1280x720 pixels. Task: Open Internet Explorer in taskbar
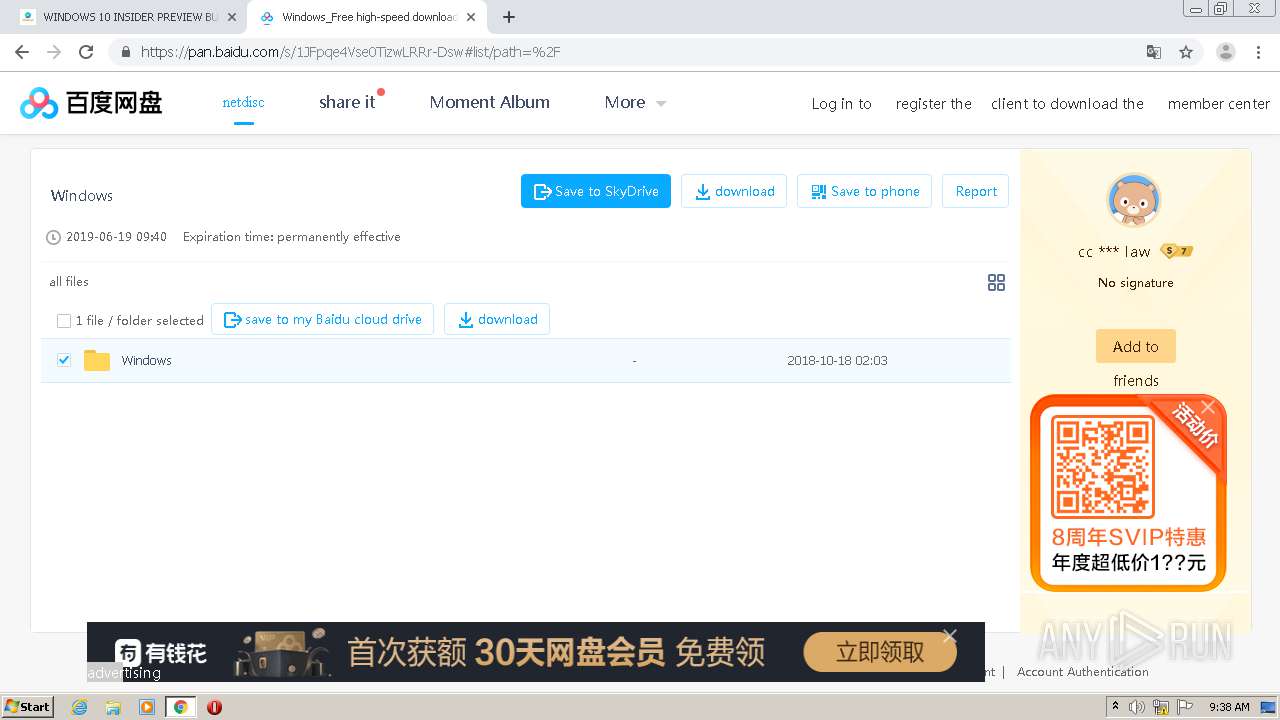click(79, 707)
